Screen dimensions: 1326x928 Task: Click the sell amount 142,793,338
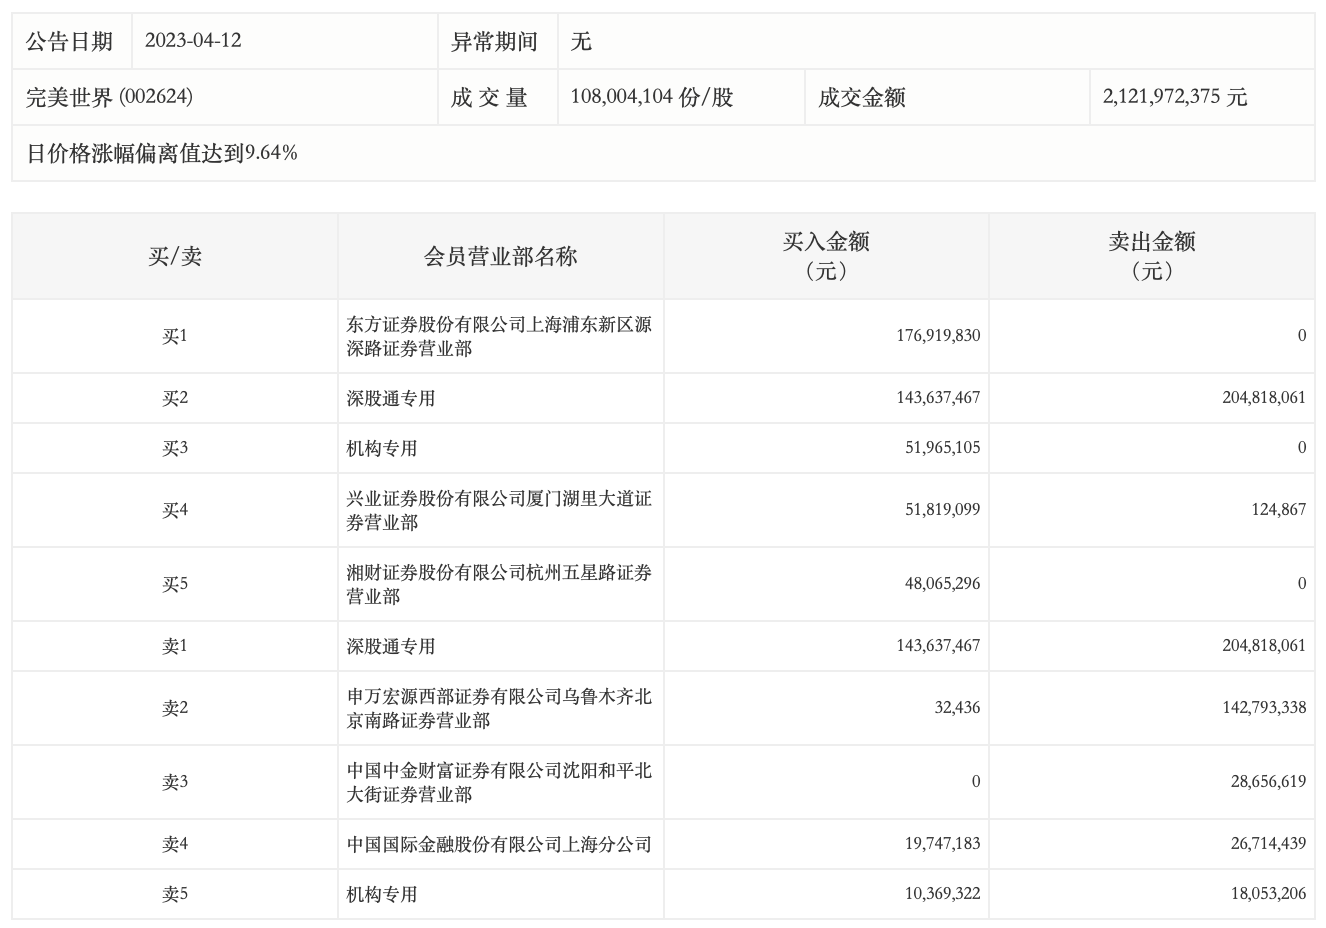(1264, 708)
